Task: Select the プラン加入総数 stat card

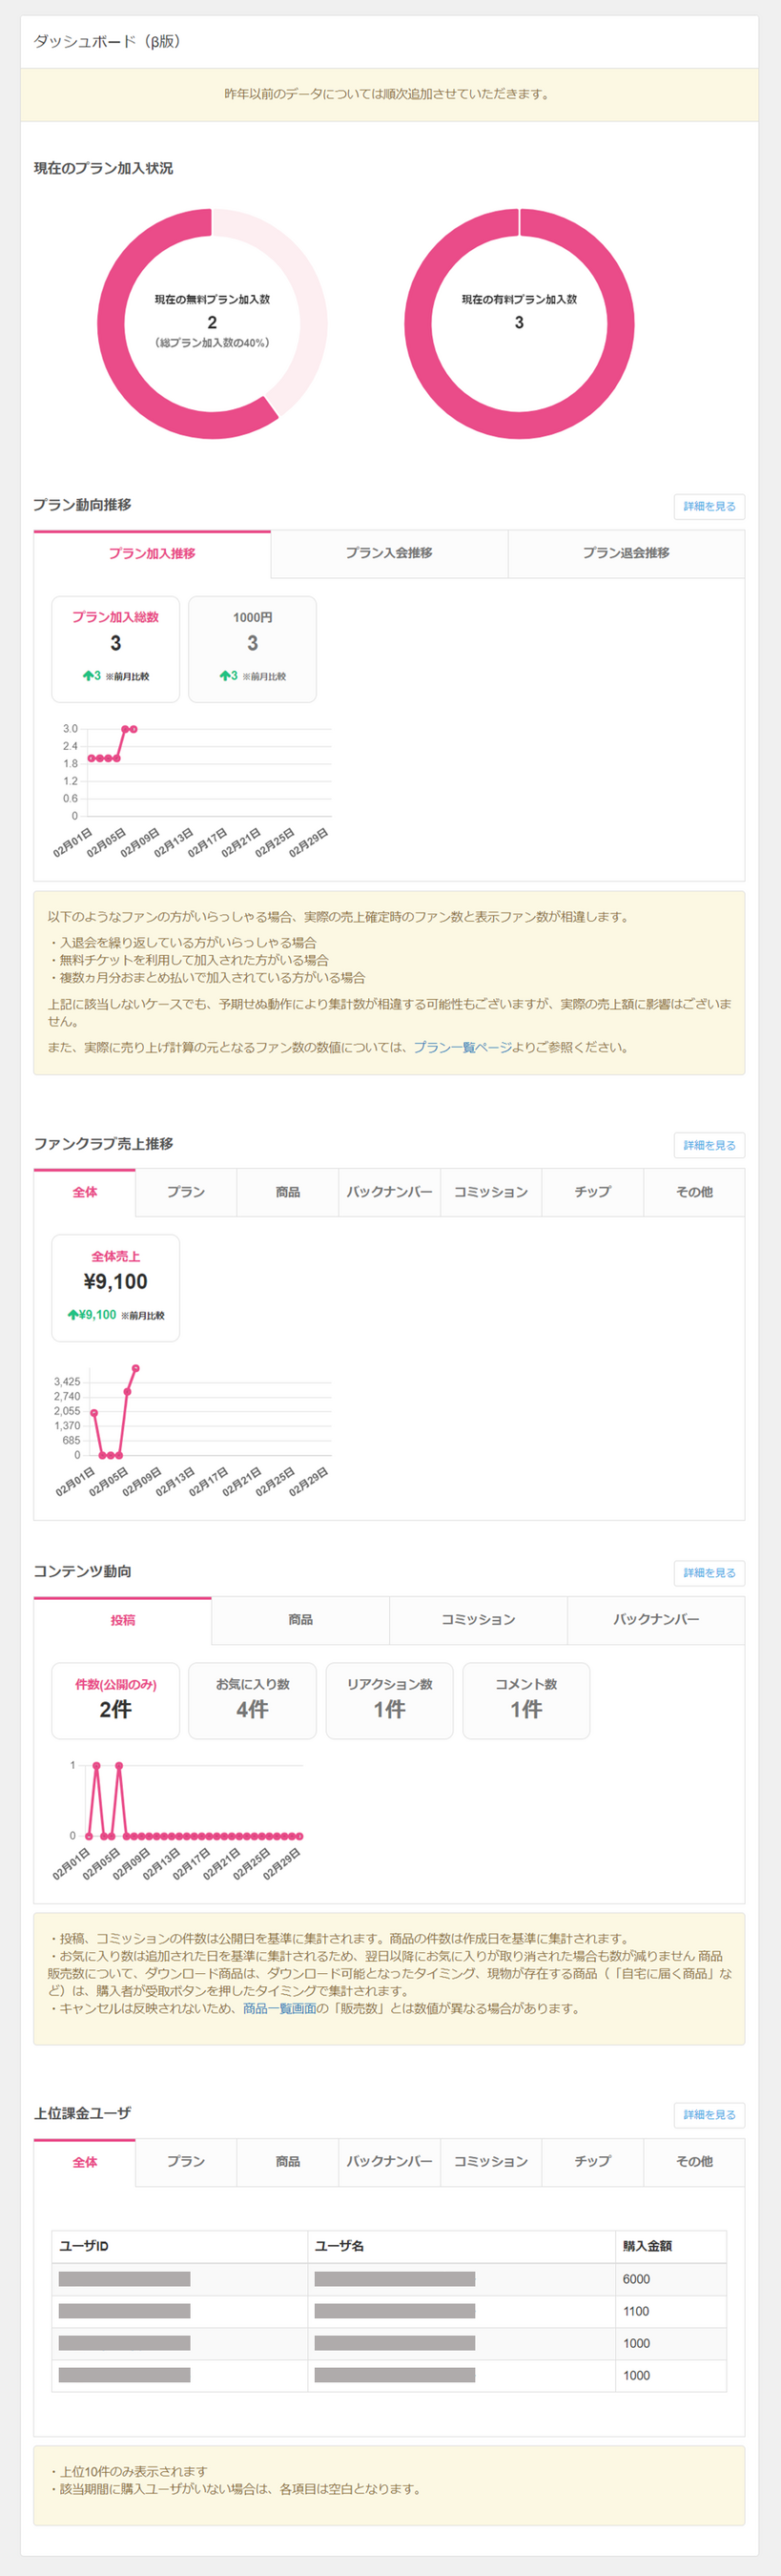Action: [116, 648]
